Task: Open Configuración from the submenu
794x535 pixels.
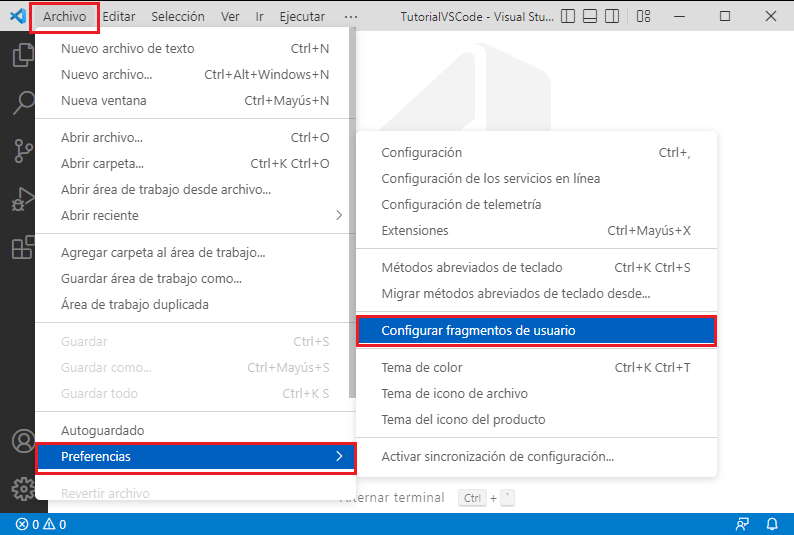Action: coord(536,153)
